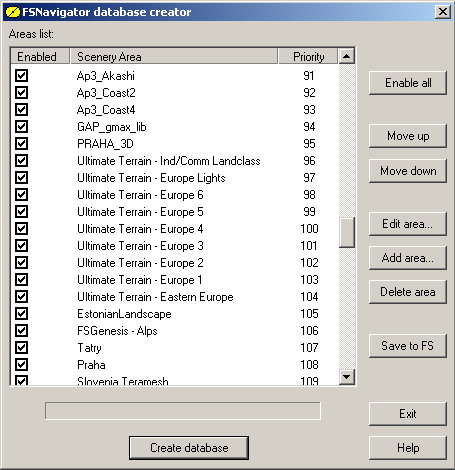Uncheck the PRAHA_3D checkbox

coord(21,143)
